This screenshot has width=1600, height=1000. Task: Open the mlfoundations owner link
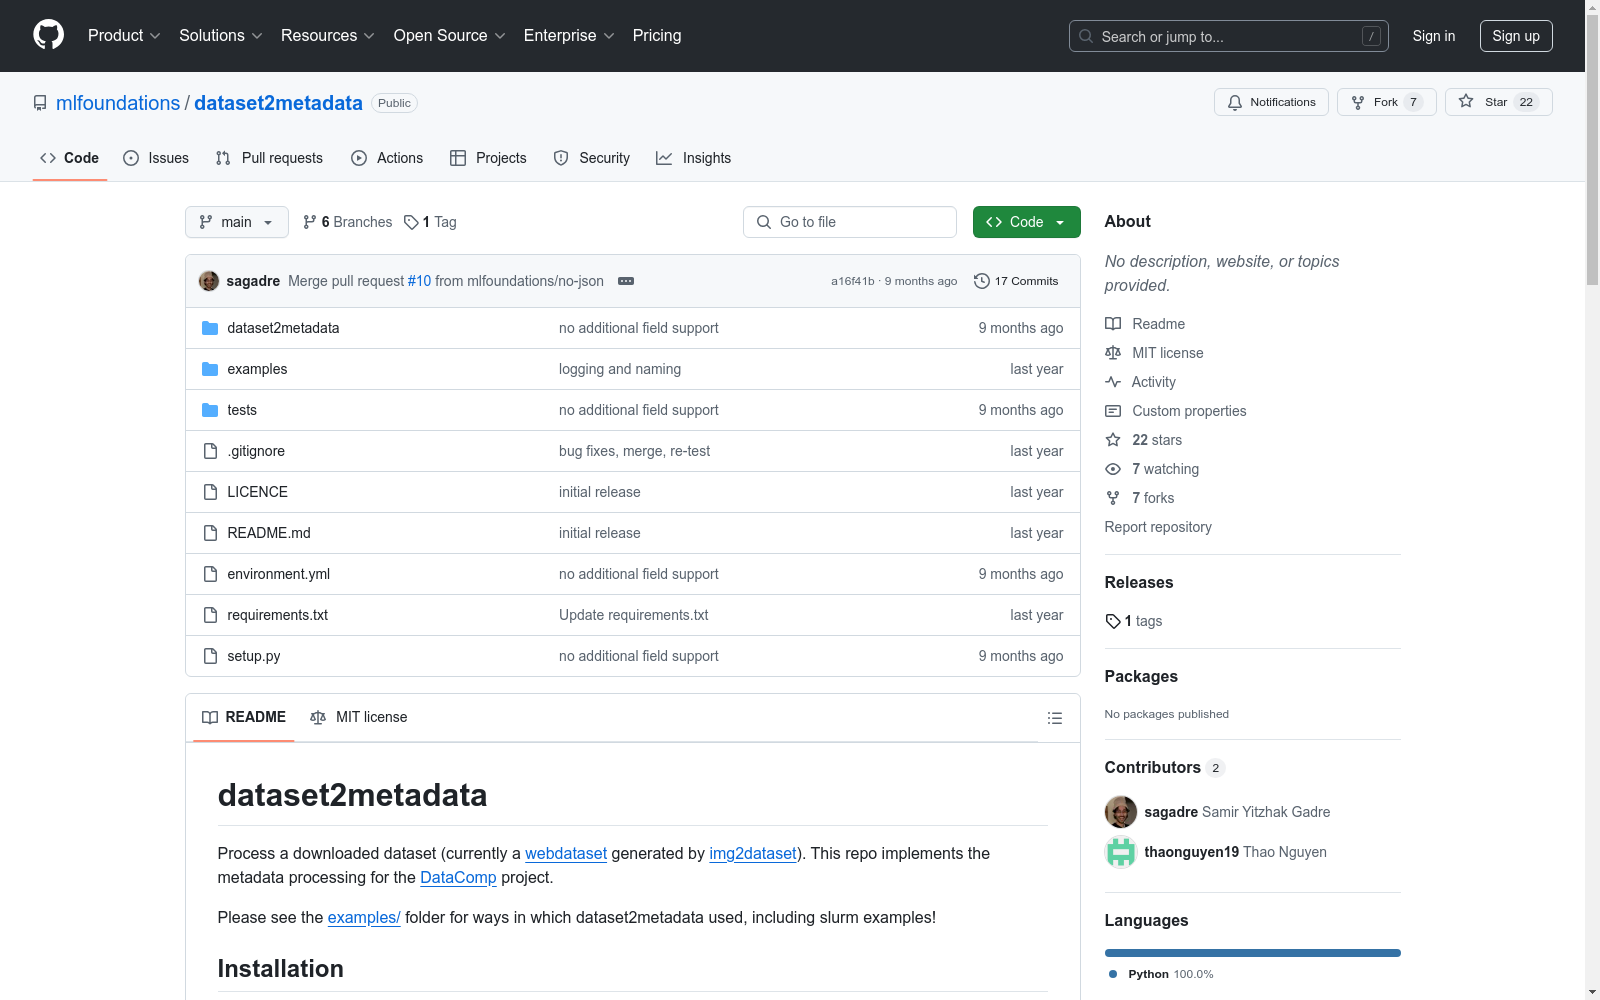pyautogui.click(x=118, y=103)
